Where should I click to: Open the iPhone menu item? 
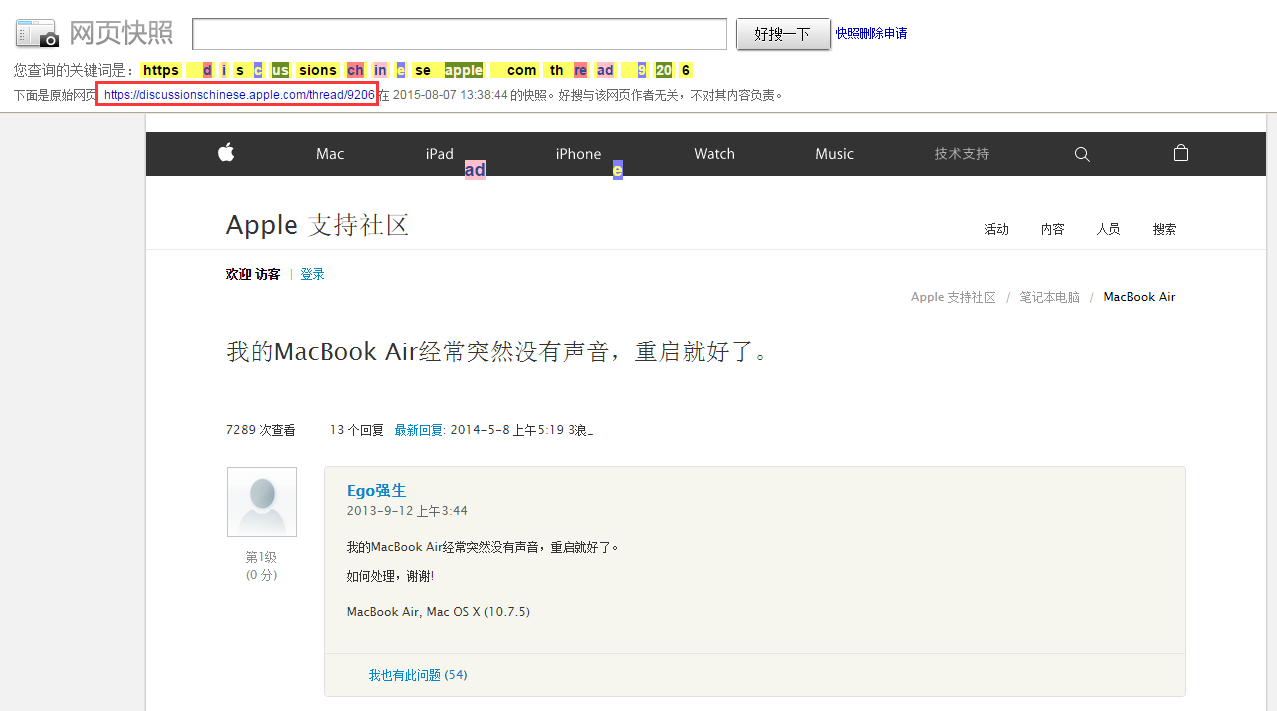point(578,154)
